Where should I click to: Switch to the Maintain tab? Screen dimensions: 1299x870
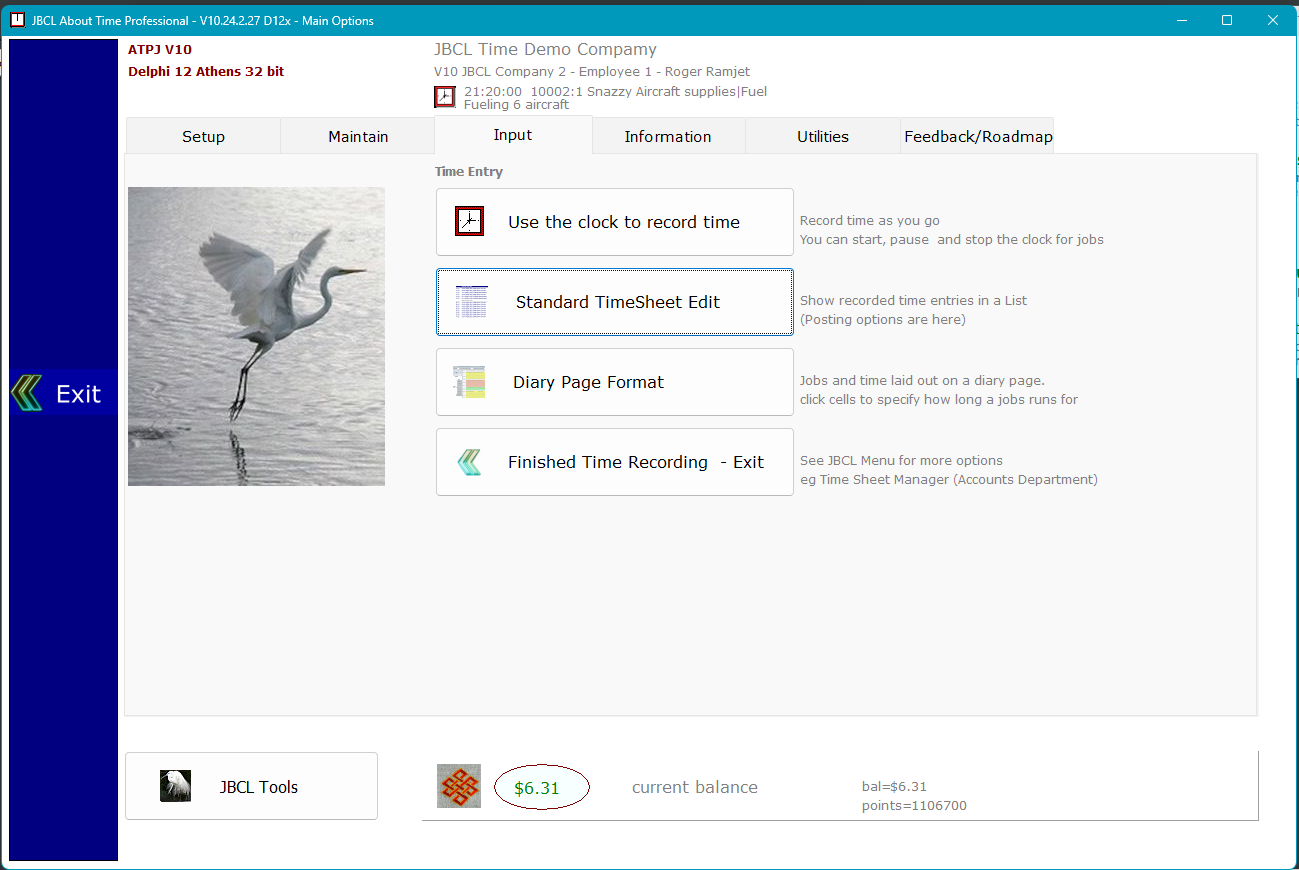point(358,137)
